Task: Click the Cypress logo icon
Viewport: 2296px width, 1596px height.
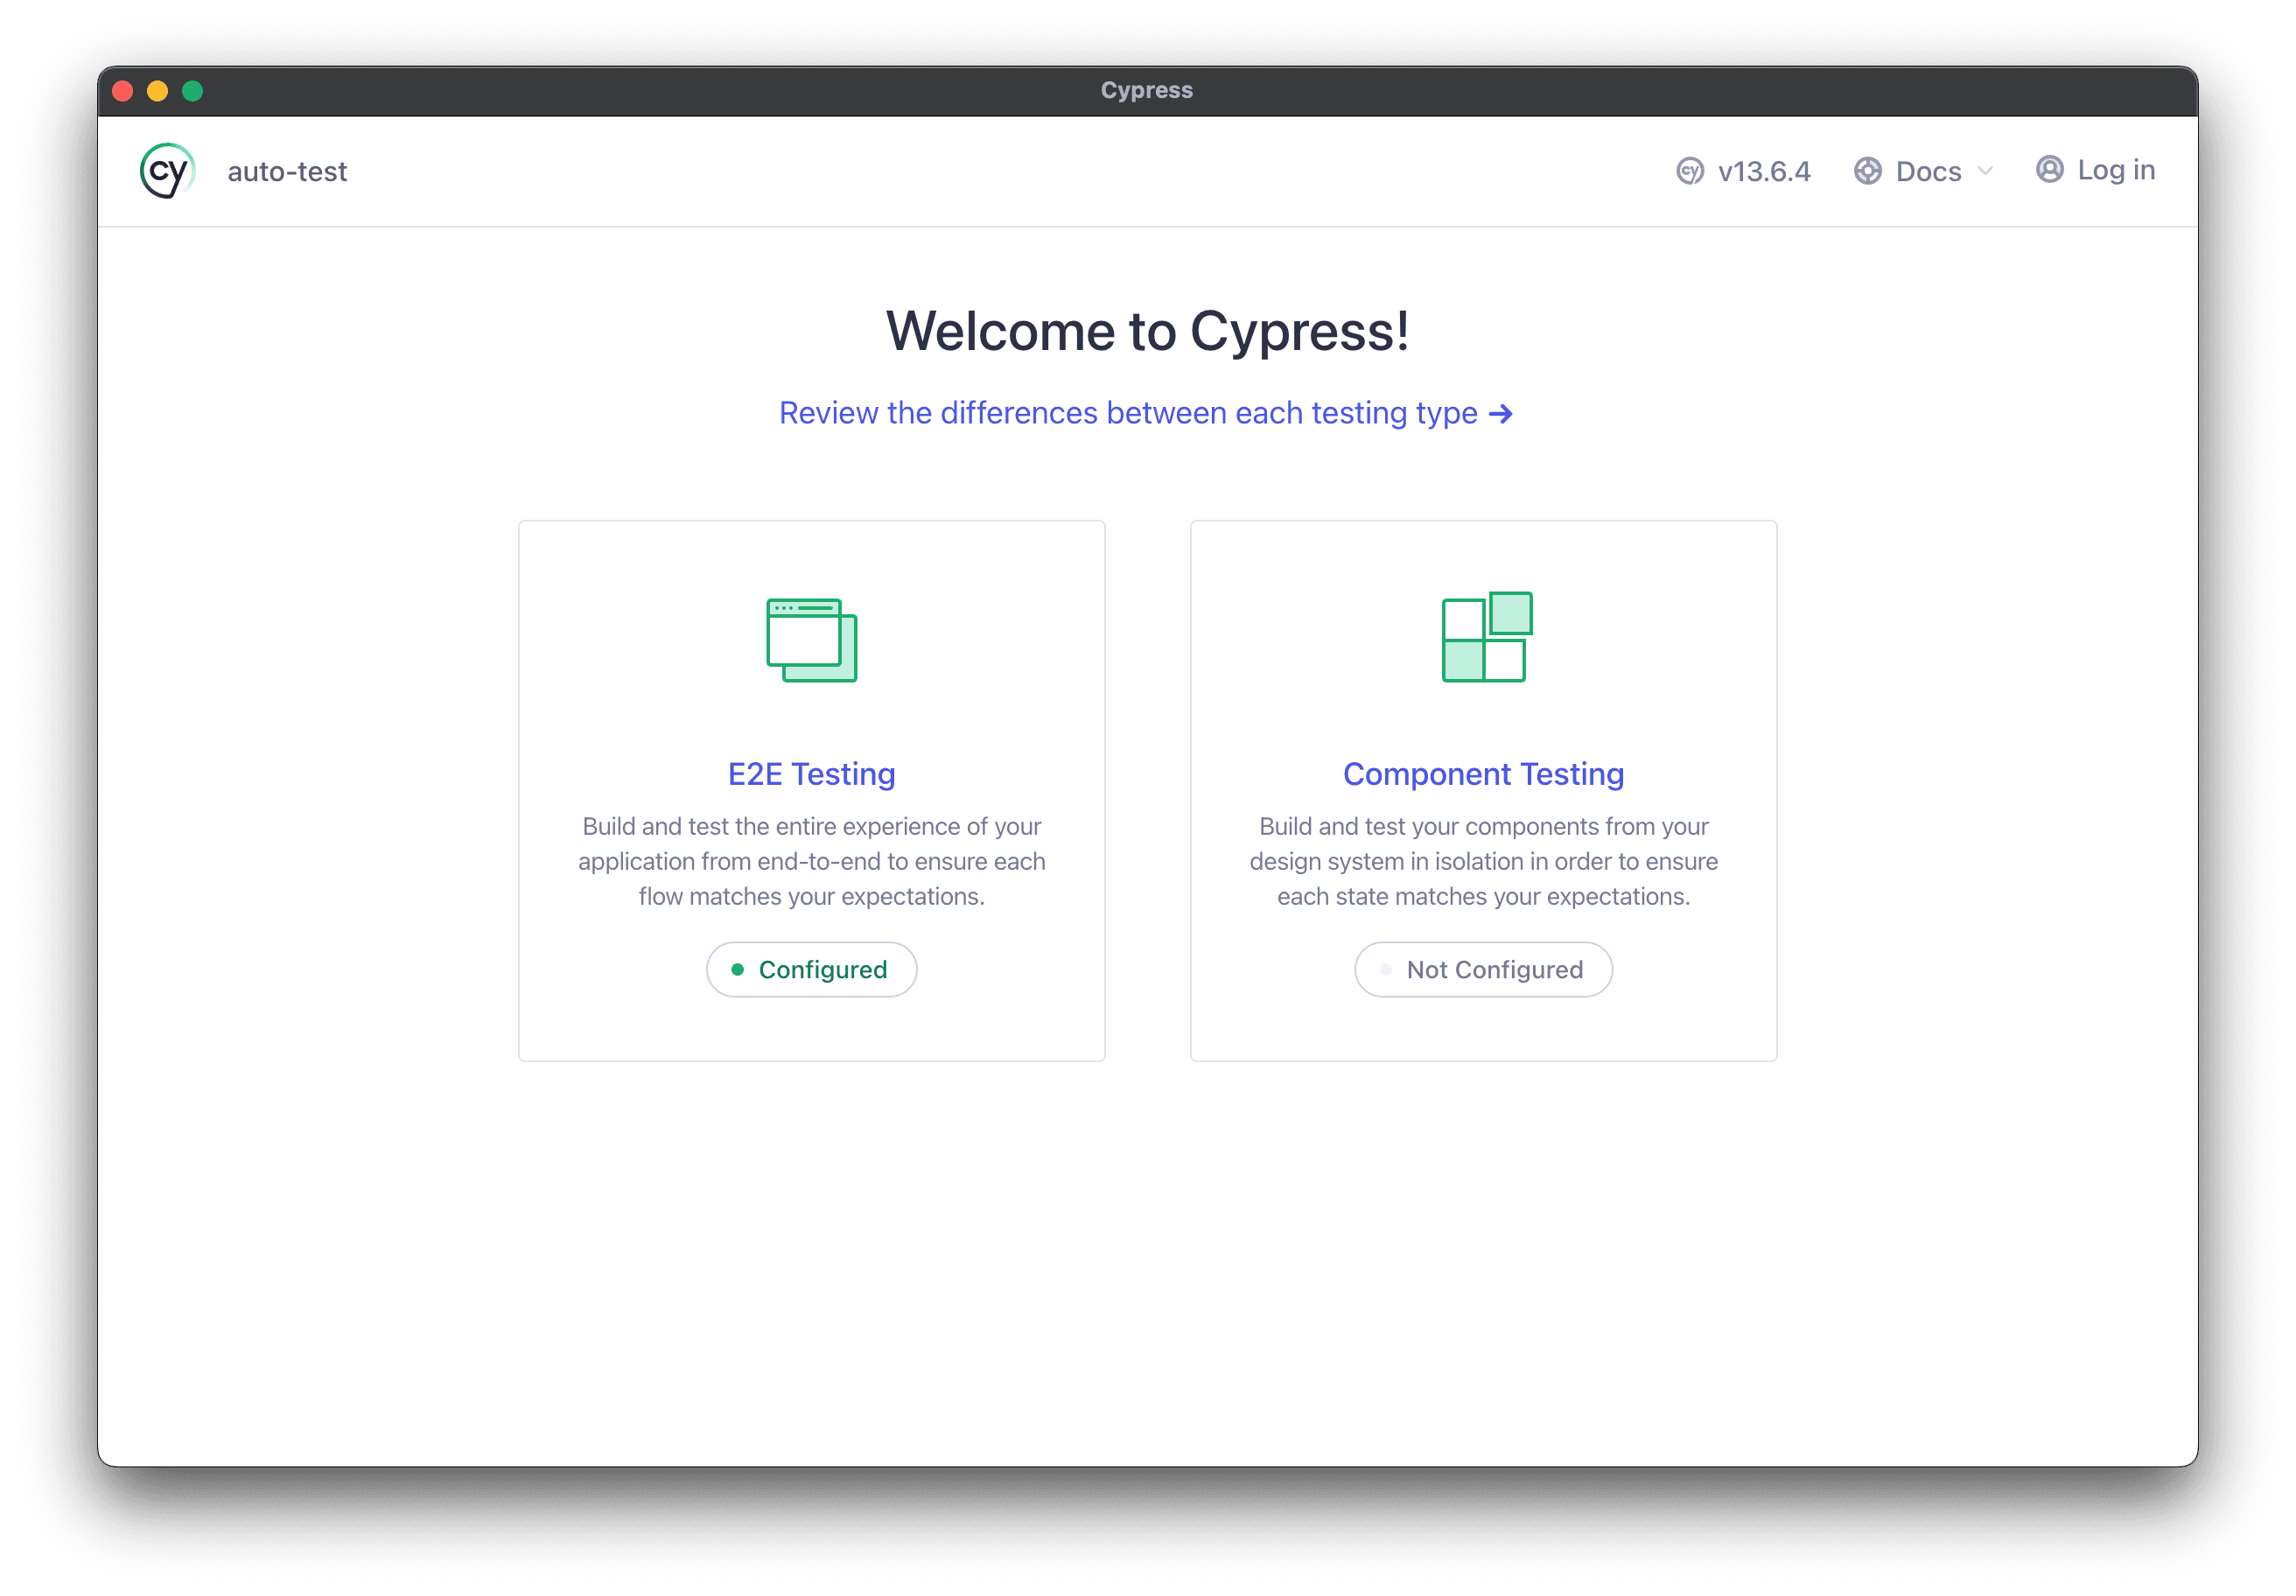Action: [x=167, y=171]
